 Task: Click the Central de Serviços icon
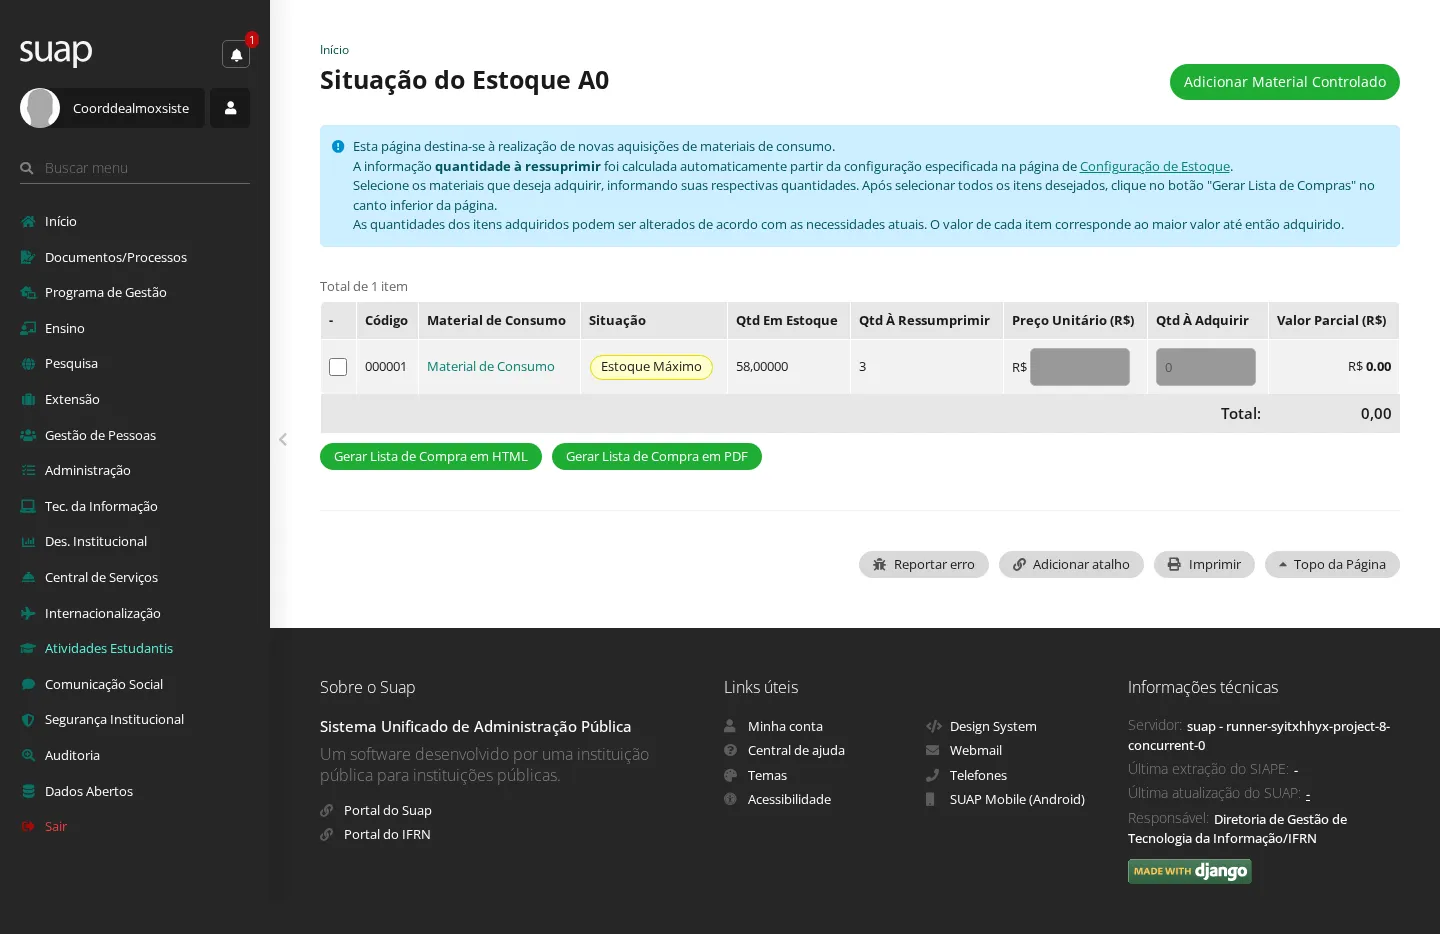tap(28, 577)
